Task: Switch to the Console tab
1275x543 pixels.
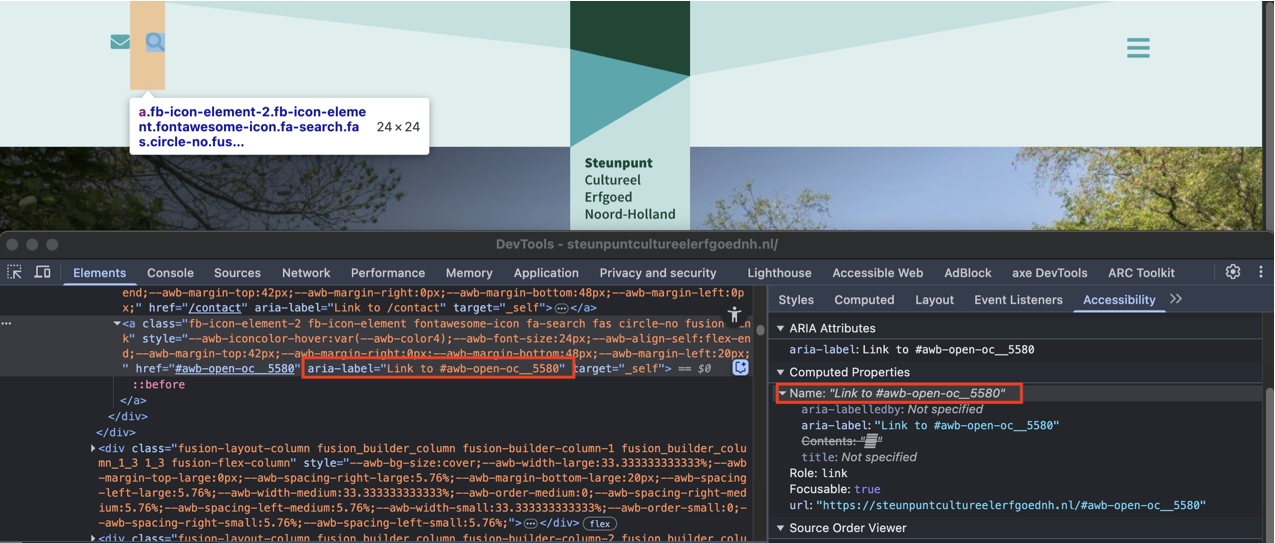Action: (x=170, y=273)
